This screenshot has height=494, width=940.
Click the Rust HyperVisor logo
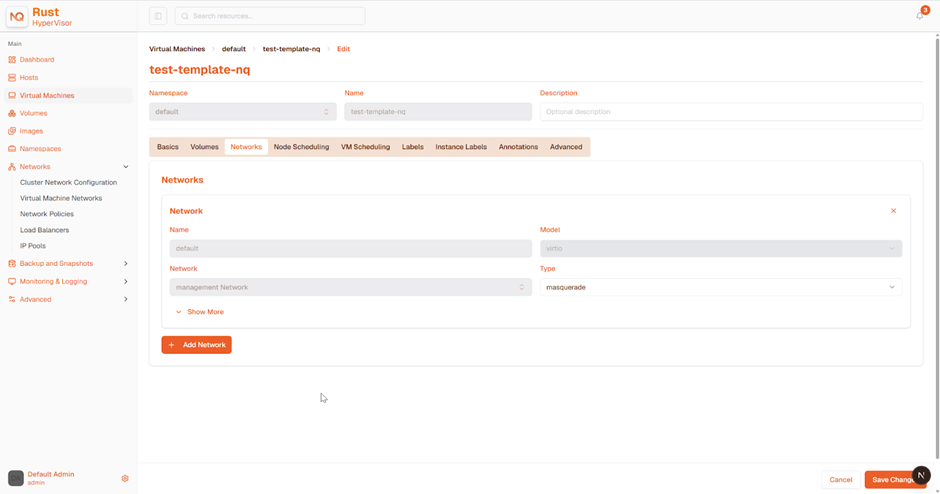click(x=17, y=17)
